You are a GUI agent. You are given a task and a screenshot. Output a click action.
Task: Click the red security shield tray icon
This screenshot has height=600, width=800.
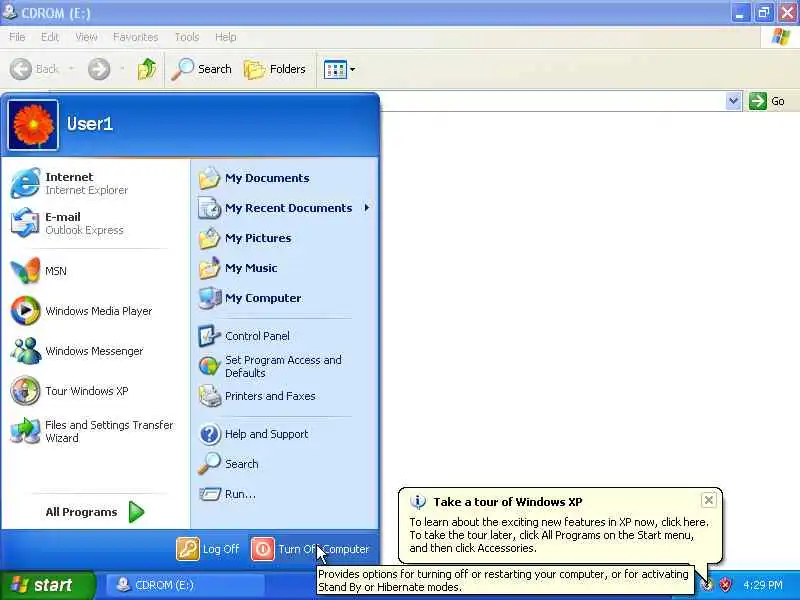tap(725, 585)
